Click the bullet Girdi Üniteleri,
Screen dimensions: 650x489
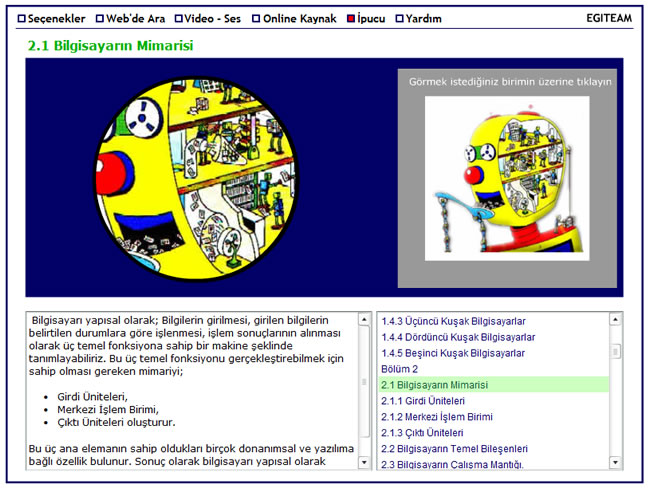point(92,397)
